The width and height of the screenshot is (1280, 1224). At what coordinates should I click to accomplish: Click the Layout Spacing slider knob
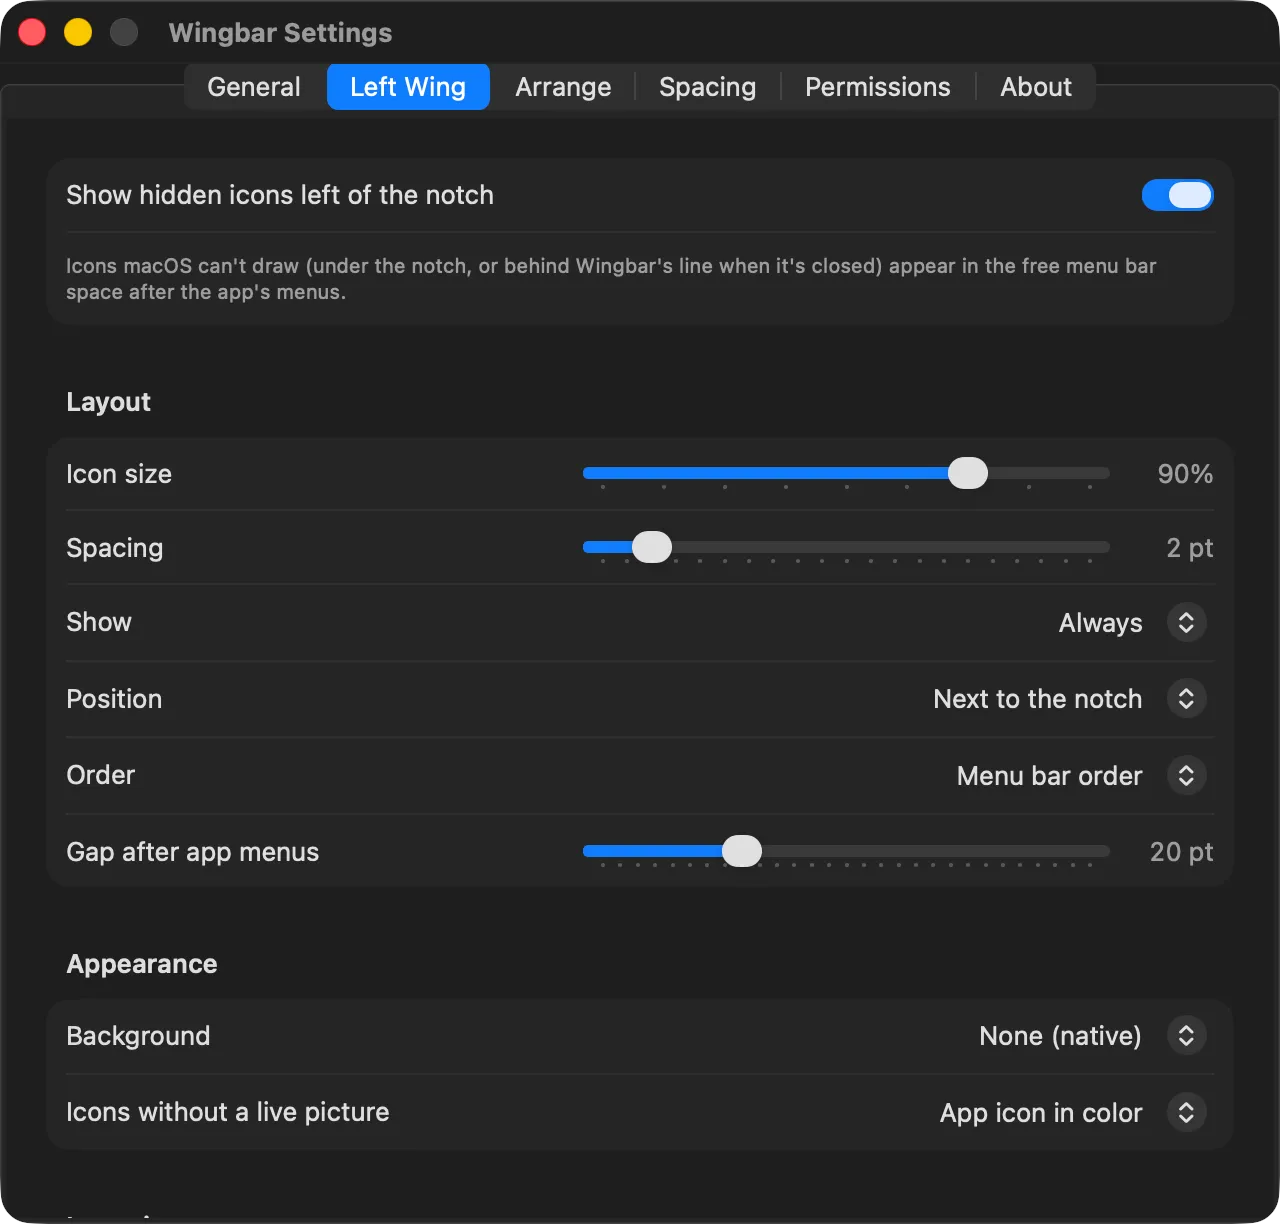pos(652,547)
